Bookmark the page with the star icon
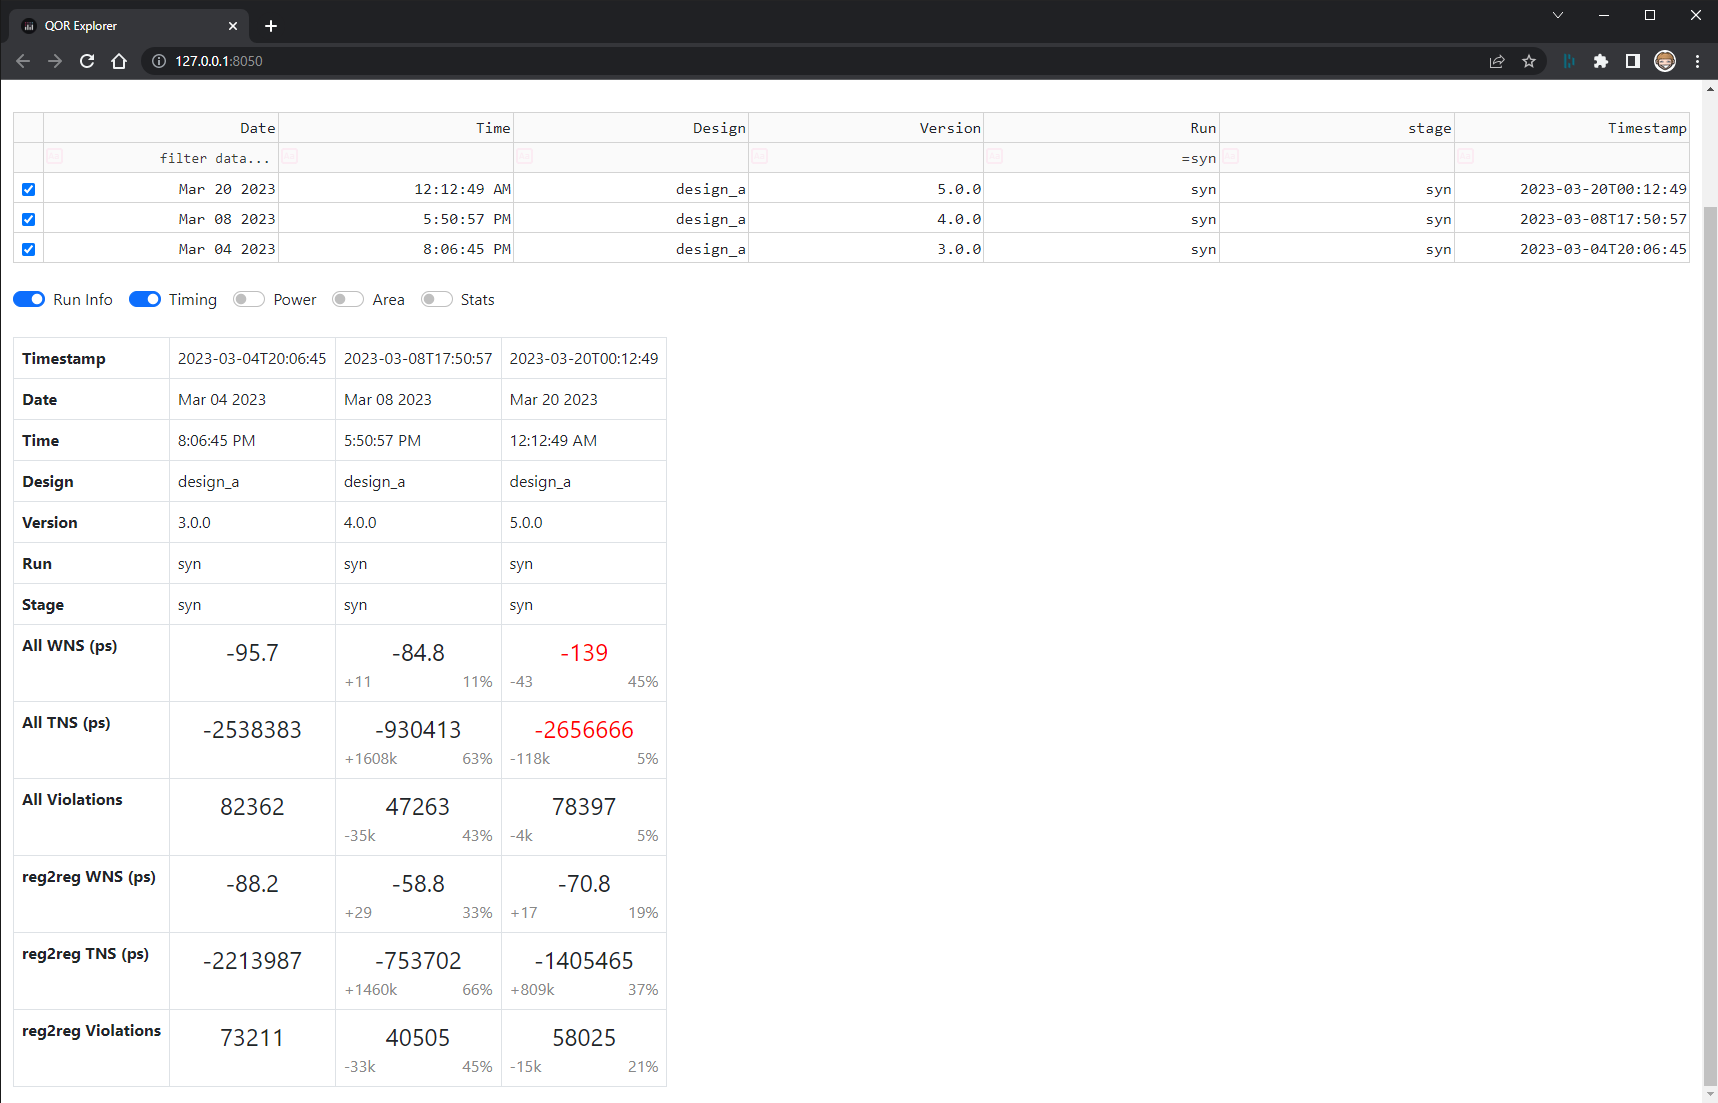This screenshot has width=1718, height=1103. point(1529,61)
